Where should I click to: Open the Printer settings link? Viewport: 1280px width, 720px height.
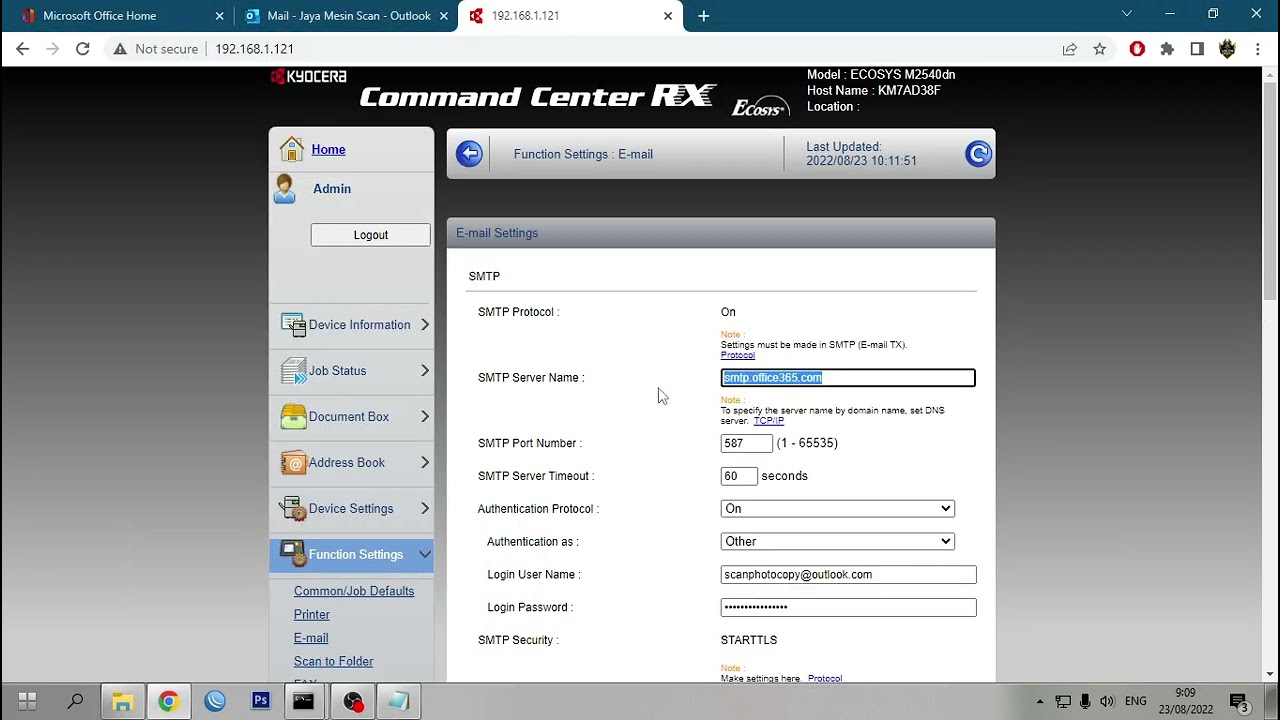click(312, 615)
